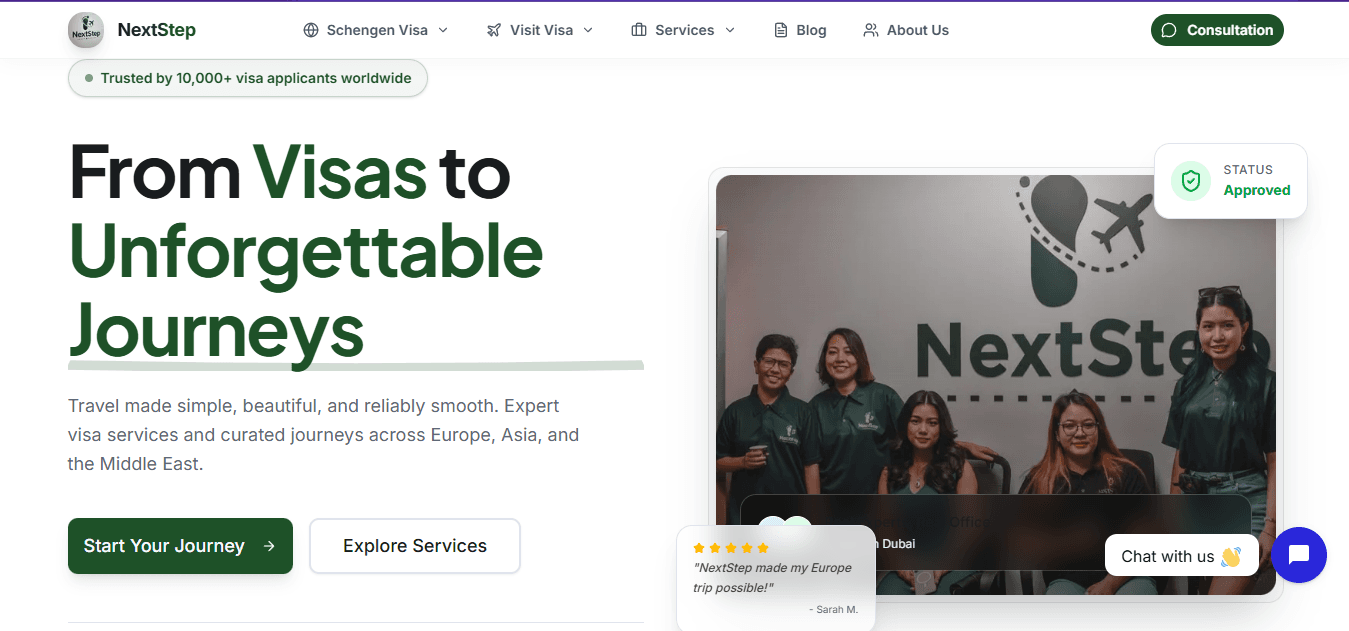The height and width of the screenshot is (631, 1349).
Task: Click the waving hand emoji in chat bubble
Action: [1231, 557]
